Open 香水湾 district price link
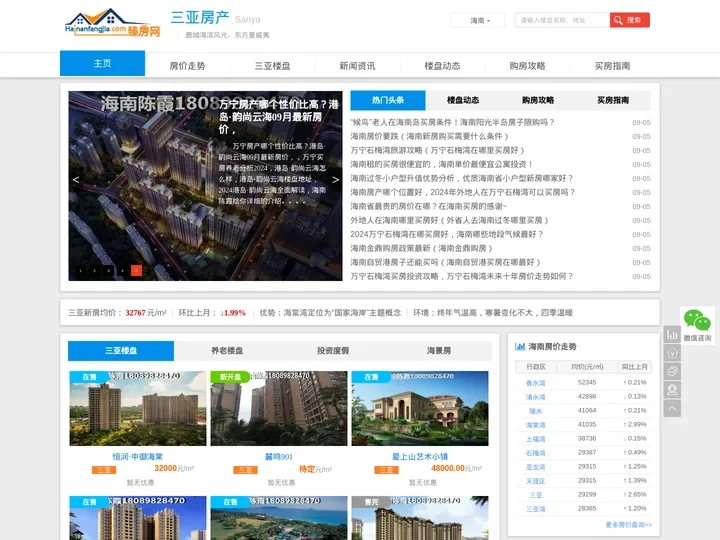 point(535,383)
